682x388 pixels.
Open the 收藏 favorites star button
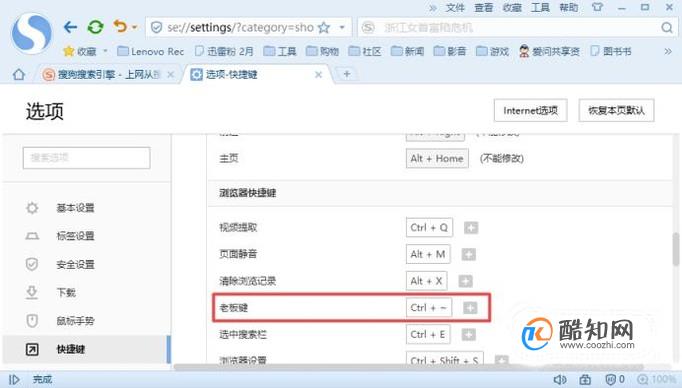[80, 51]
